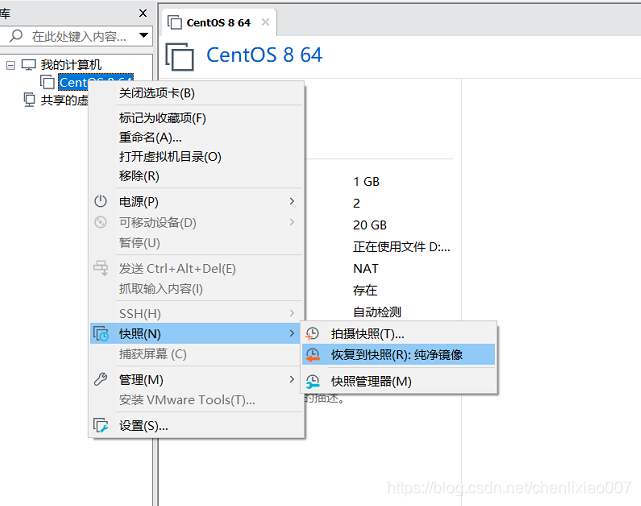The height and width of the screenshot is (506, 641).
Task: Choose 抓取输入内容(I) entry
Action: 197,289
